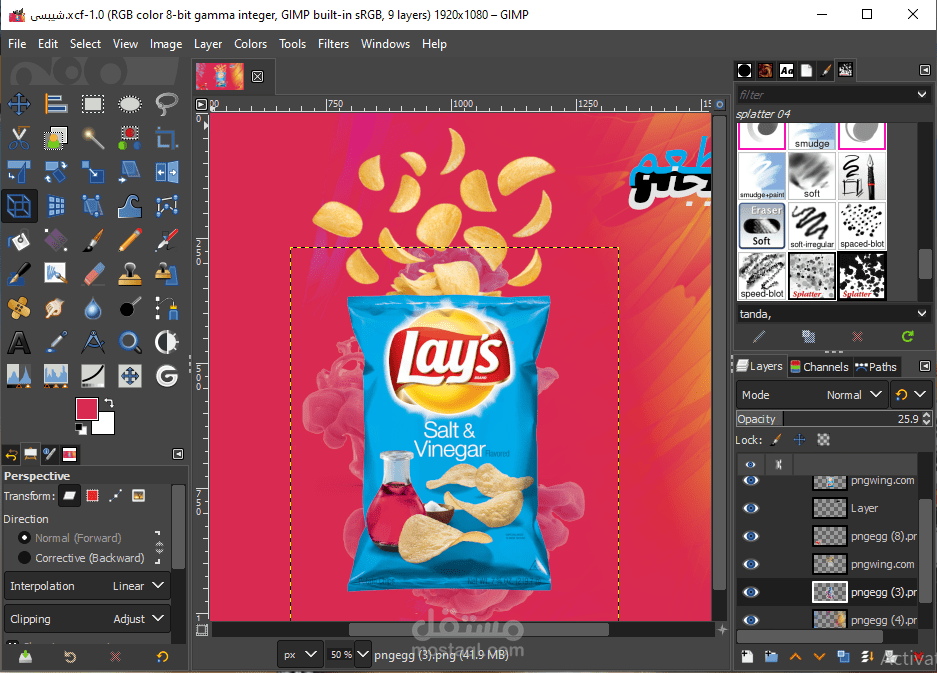Choose the Flip tool

point(167,172)
